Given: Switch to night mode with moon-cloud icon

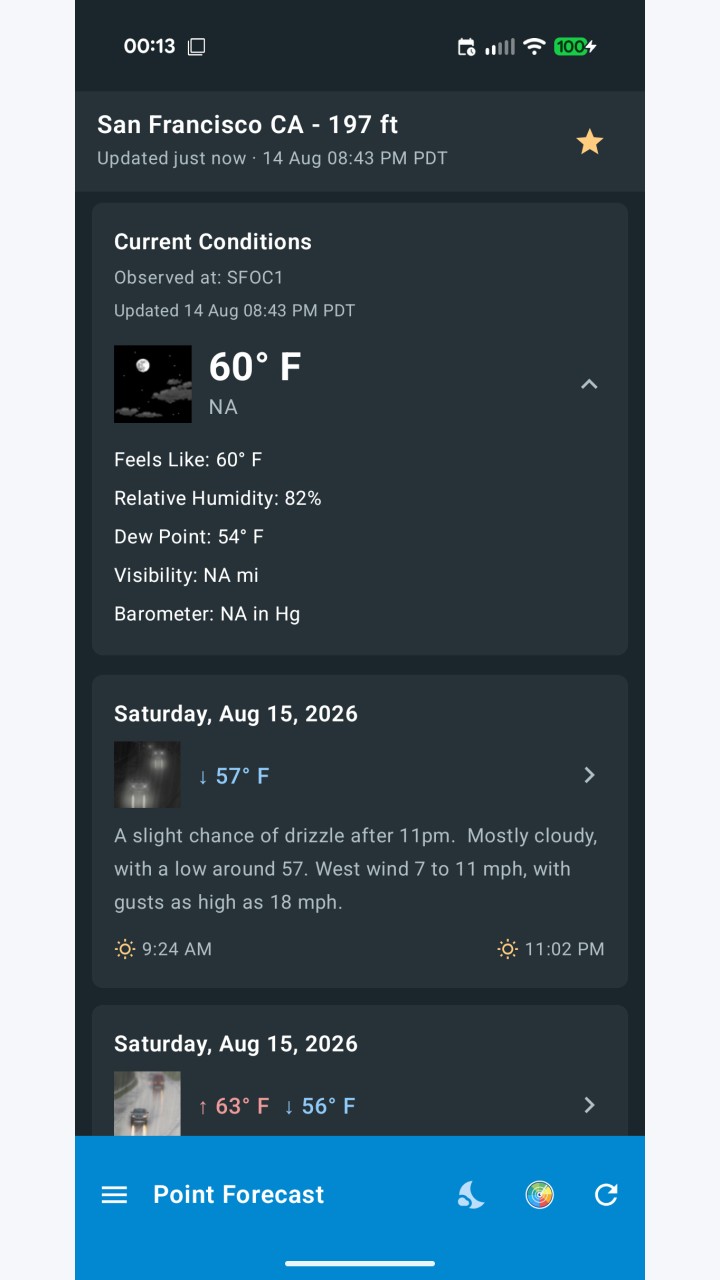Looking at the screenshot, I should (x=471, y=1195).
